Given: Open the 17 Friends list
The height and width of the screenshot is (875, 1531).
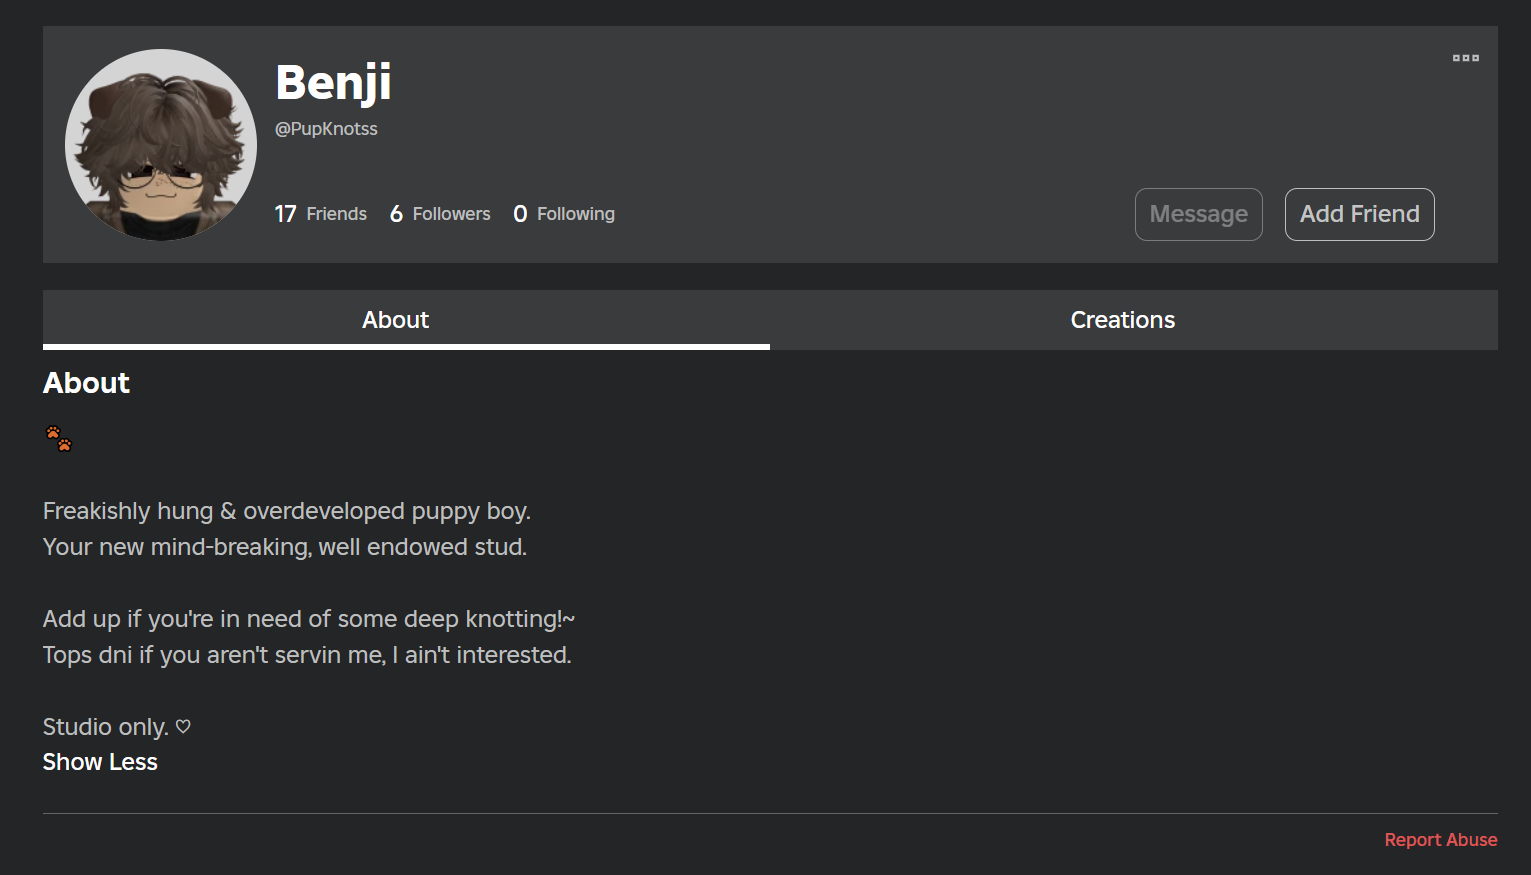Looking at the screenshot, I should (321, 214).
